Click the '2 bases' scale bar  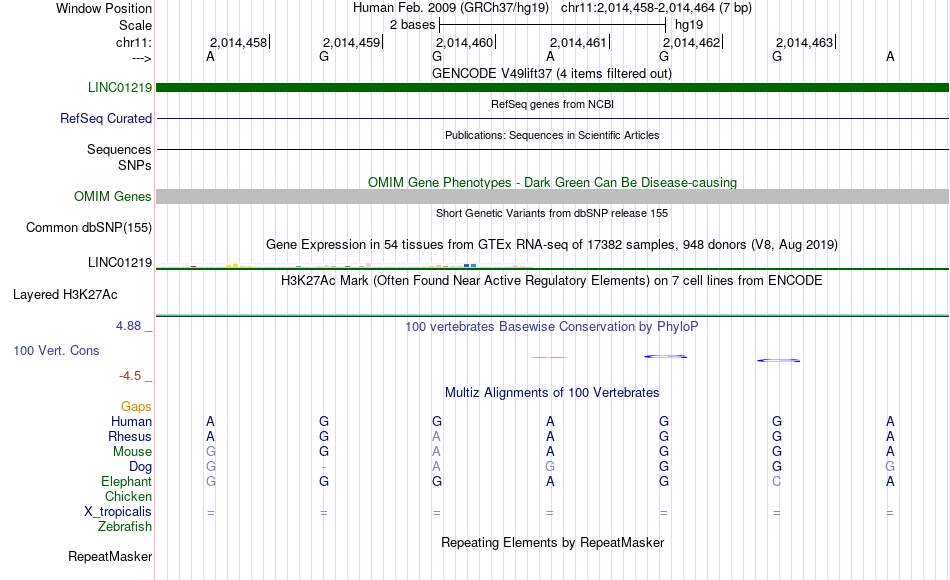(x=552, y=25)
